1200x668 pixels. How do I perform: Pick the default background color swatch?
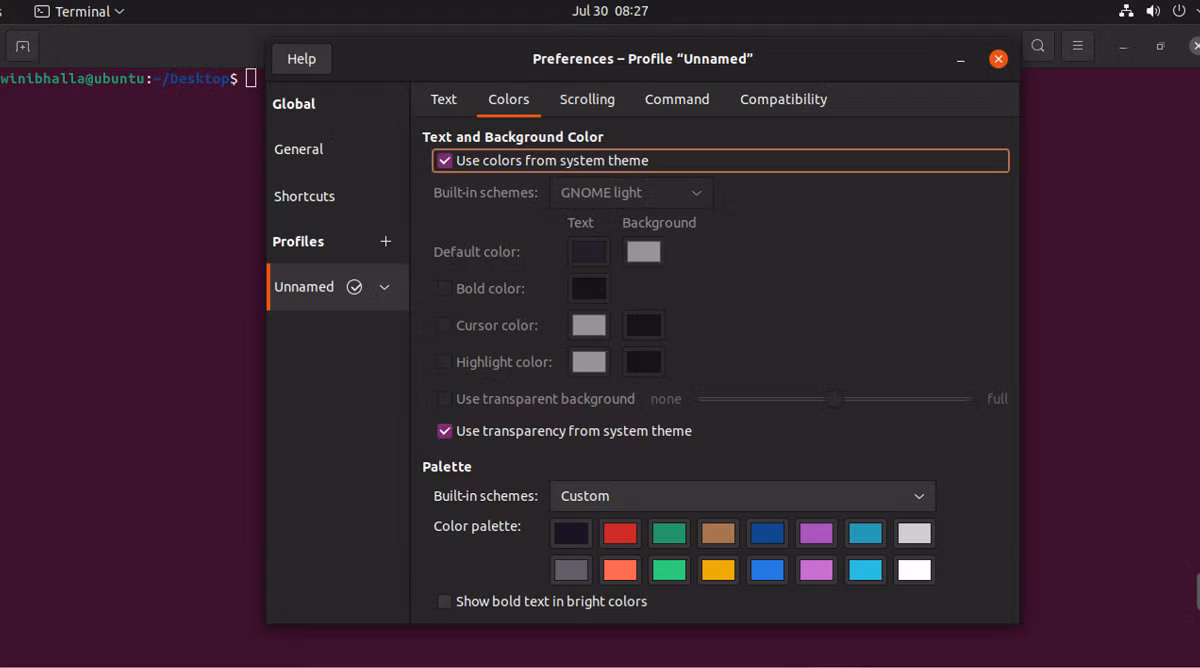click(643, 252)
